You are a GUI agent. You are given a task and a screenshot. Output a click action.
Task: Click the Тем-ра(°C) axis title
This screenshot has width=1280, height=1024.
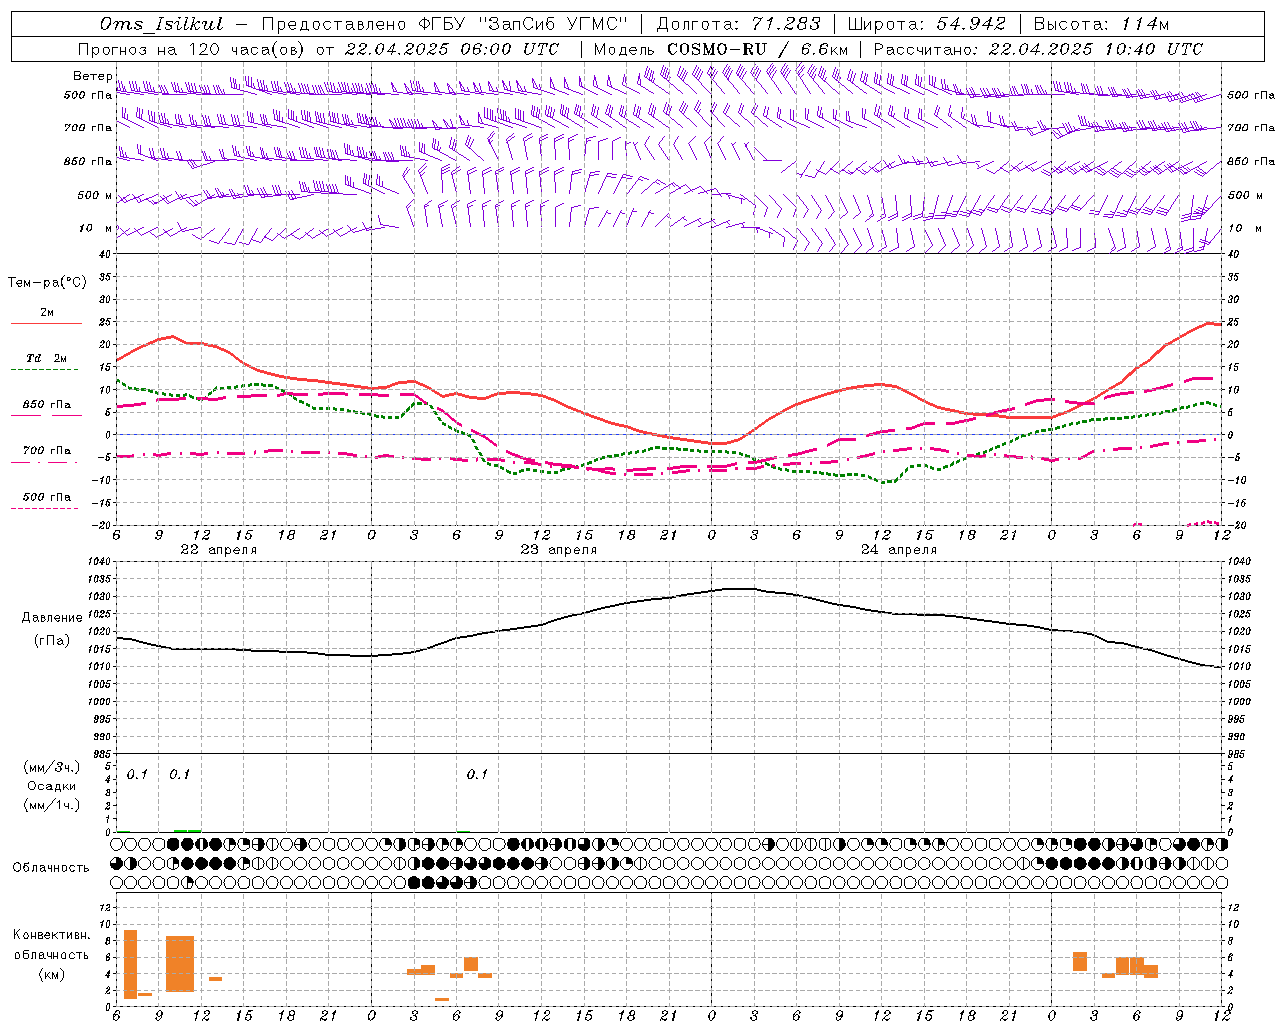pyautogui.click(x=47, y=283)
